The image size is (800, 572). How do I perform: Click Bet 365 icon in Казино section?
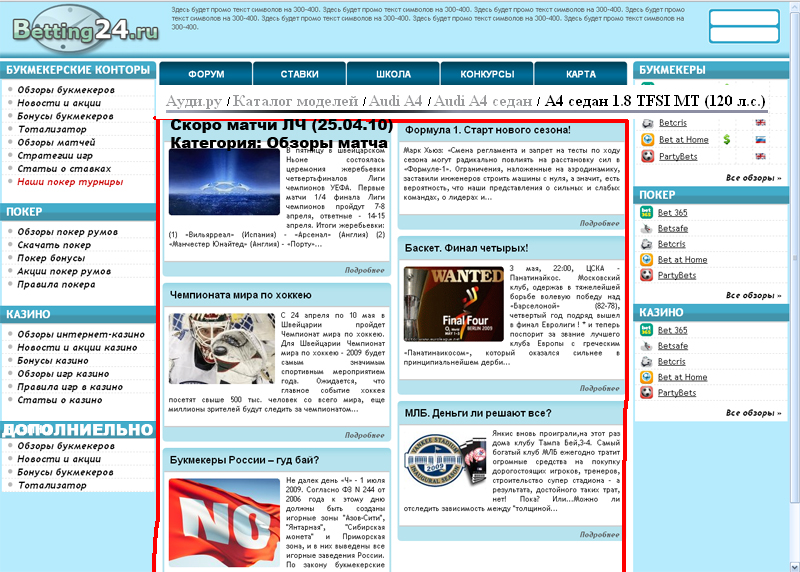pyautogui.click(x=646, y=330)
